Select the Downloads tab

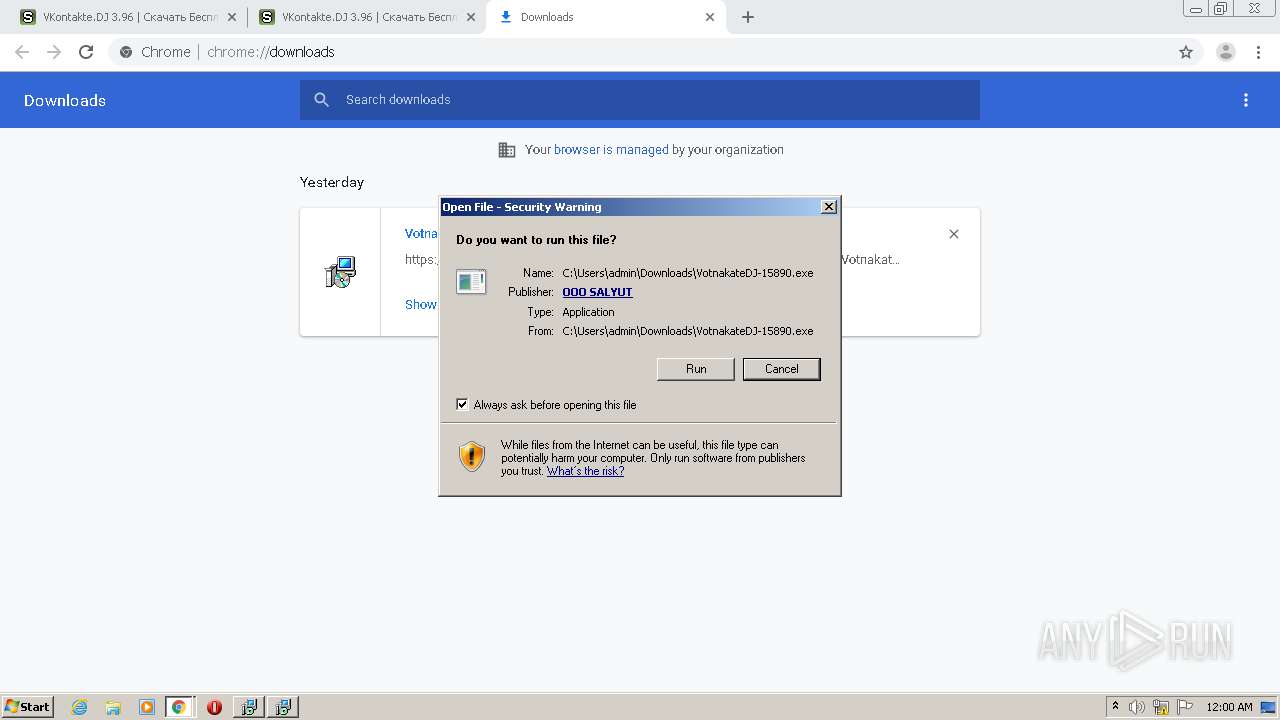pos(605,17)
